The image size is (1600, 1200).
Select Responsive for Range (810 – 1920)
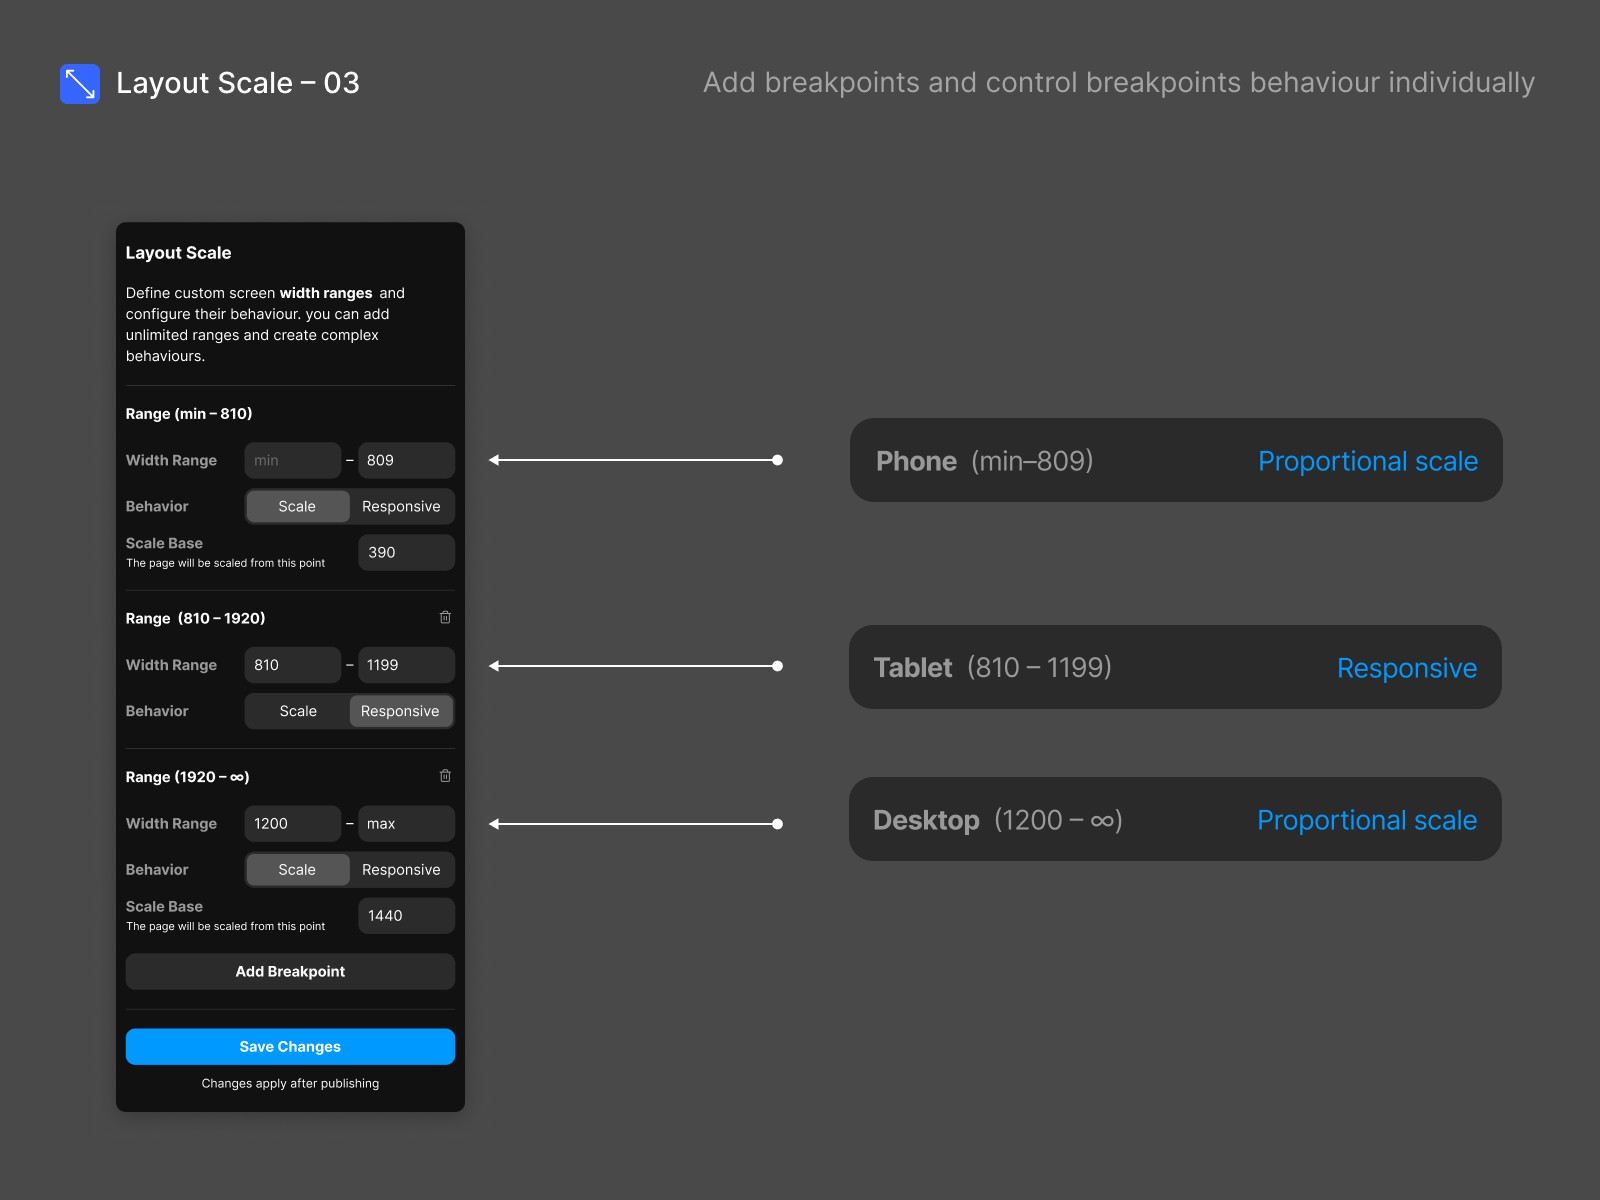pos(401,711)
